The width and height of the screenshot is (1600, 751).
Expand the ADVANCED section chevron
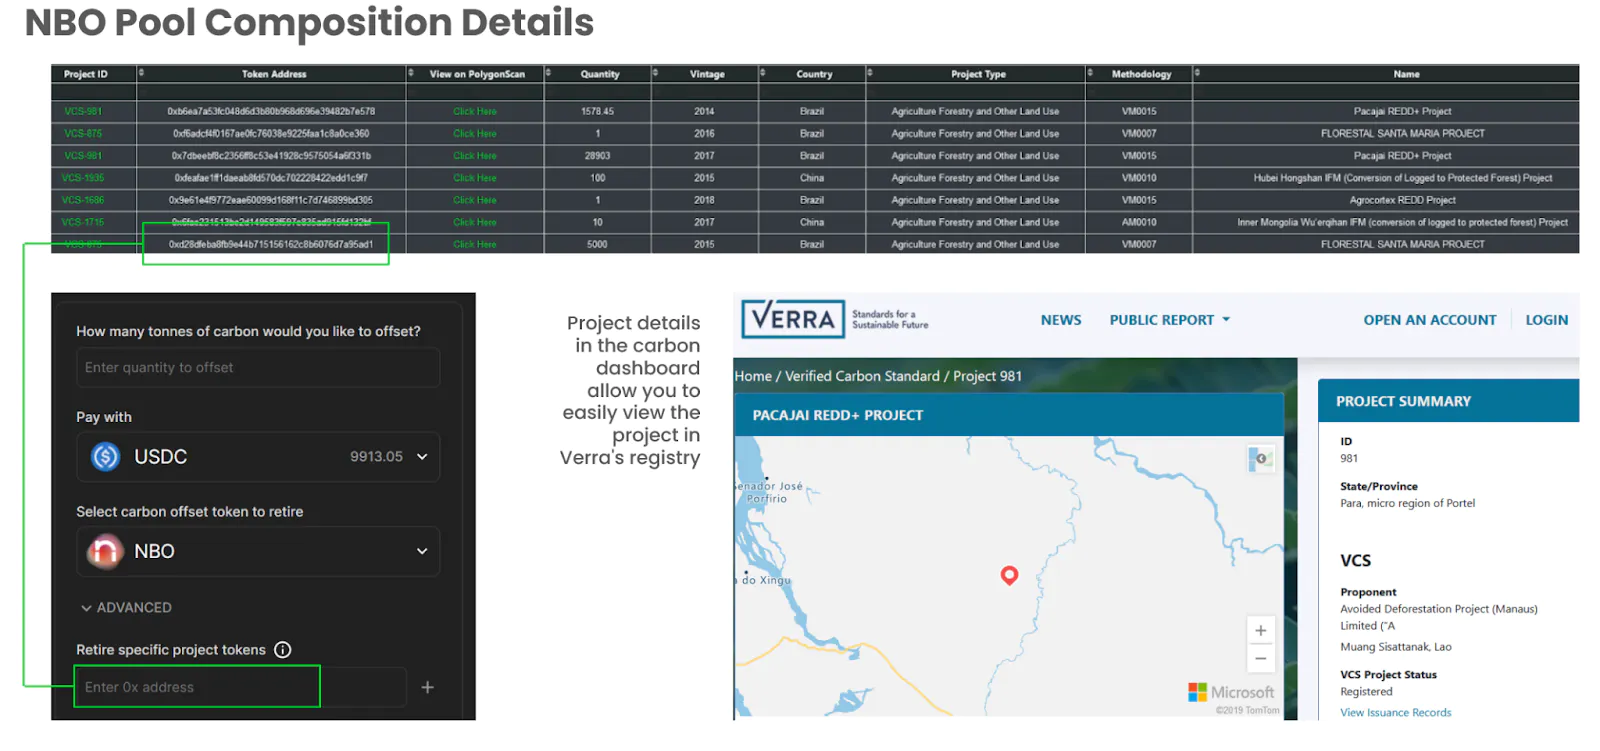pyautogui.click(x=87, y=608)
